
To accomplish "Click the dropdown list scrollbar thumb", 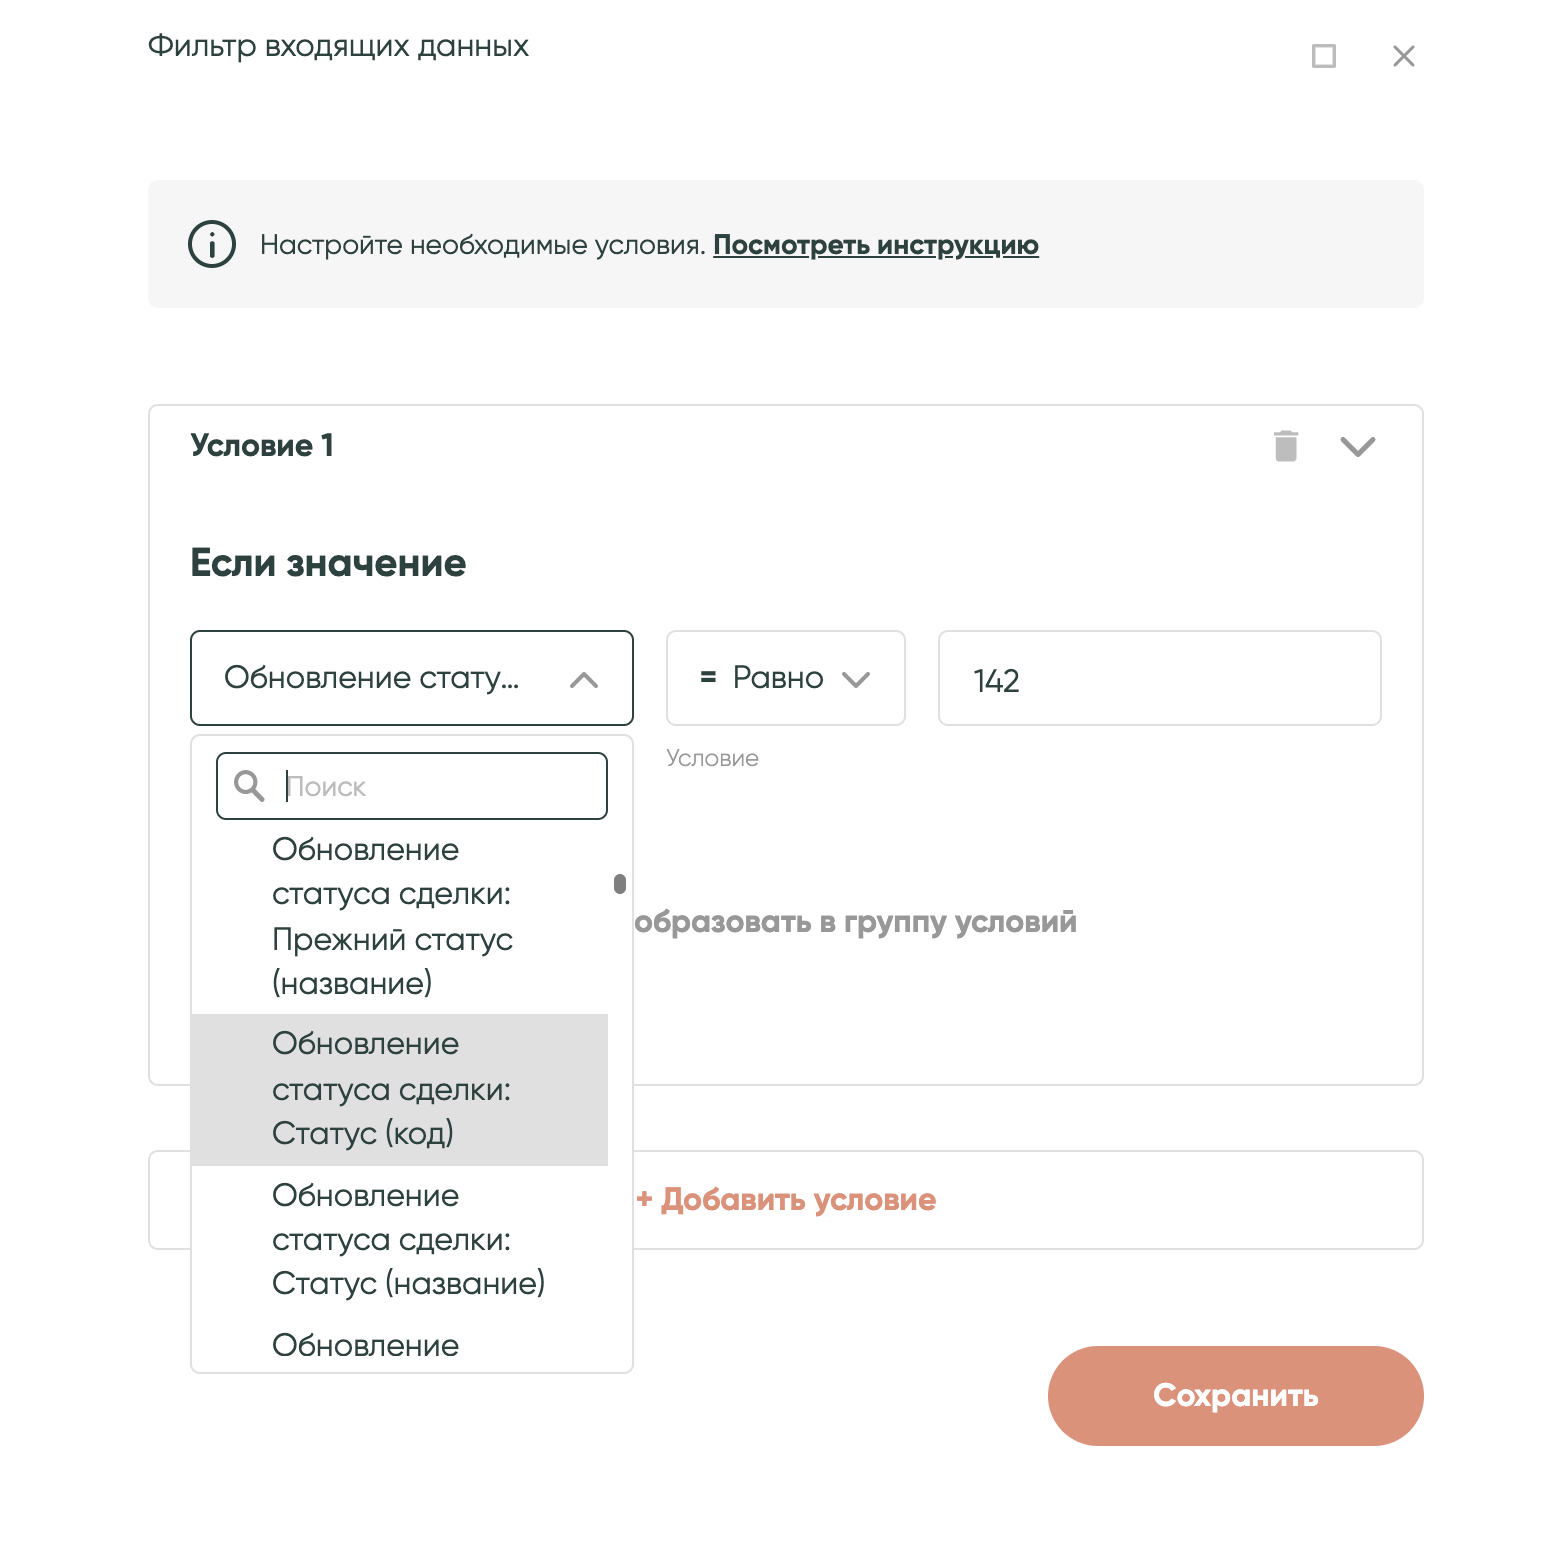I will coord(620,884).
